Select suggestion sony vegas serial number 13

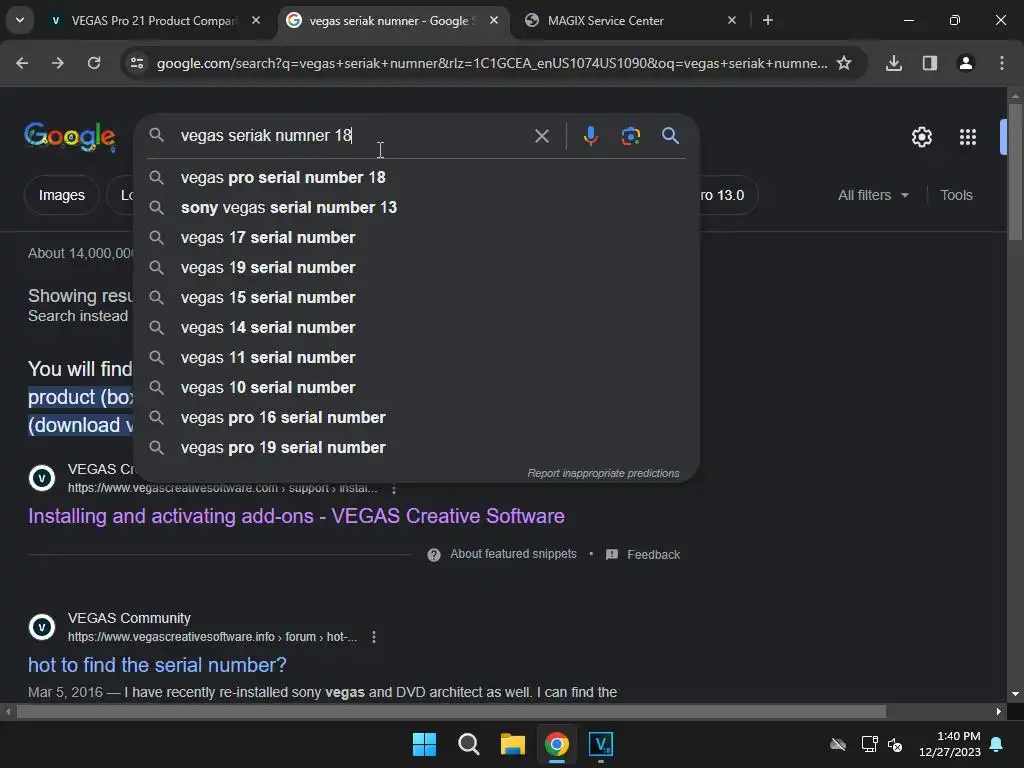tap(416, 208)
